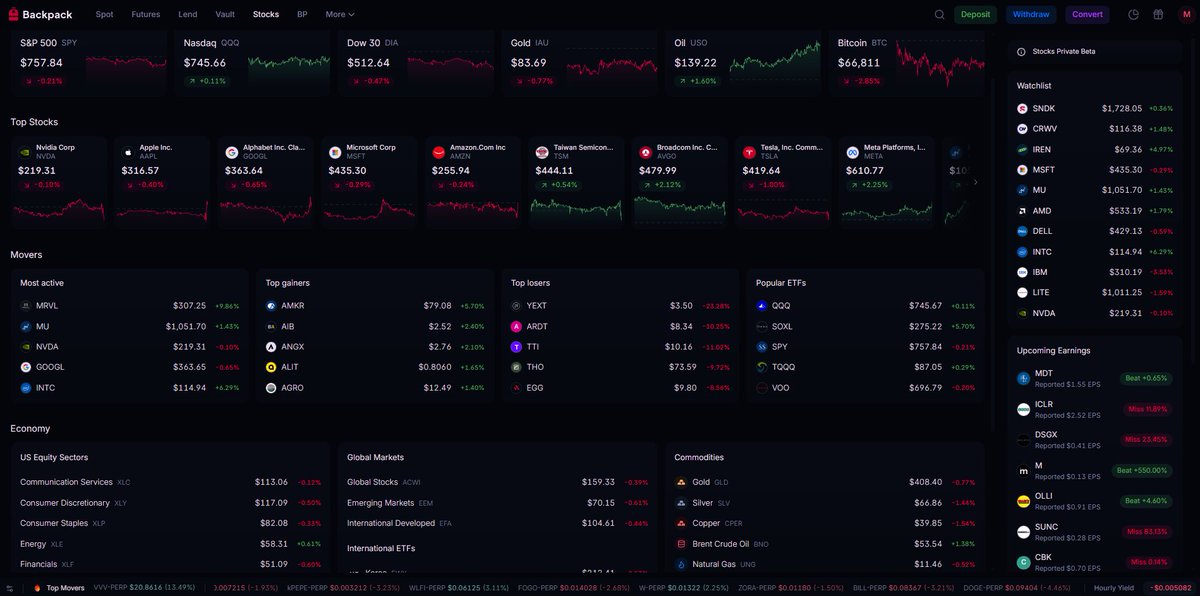This screenshot has height=596, width=1200.
Task: Select the Stocks tab
Action: [x=266, y=14]
